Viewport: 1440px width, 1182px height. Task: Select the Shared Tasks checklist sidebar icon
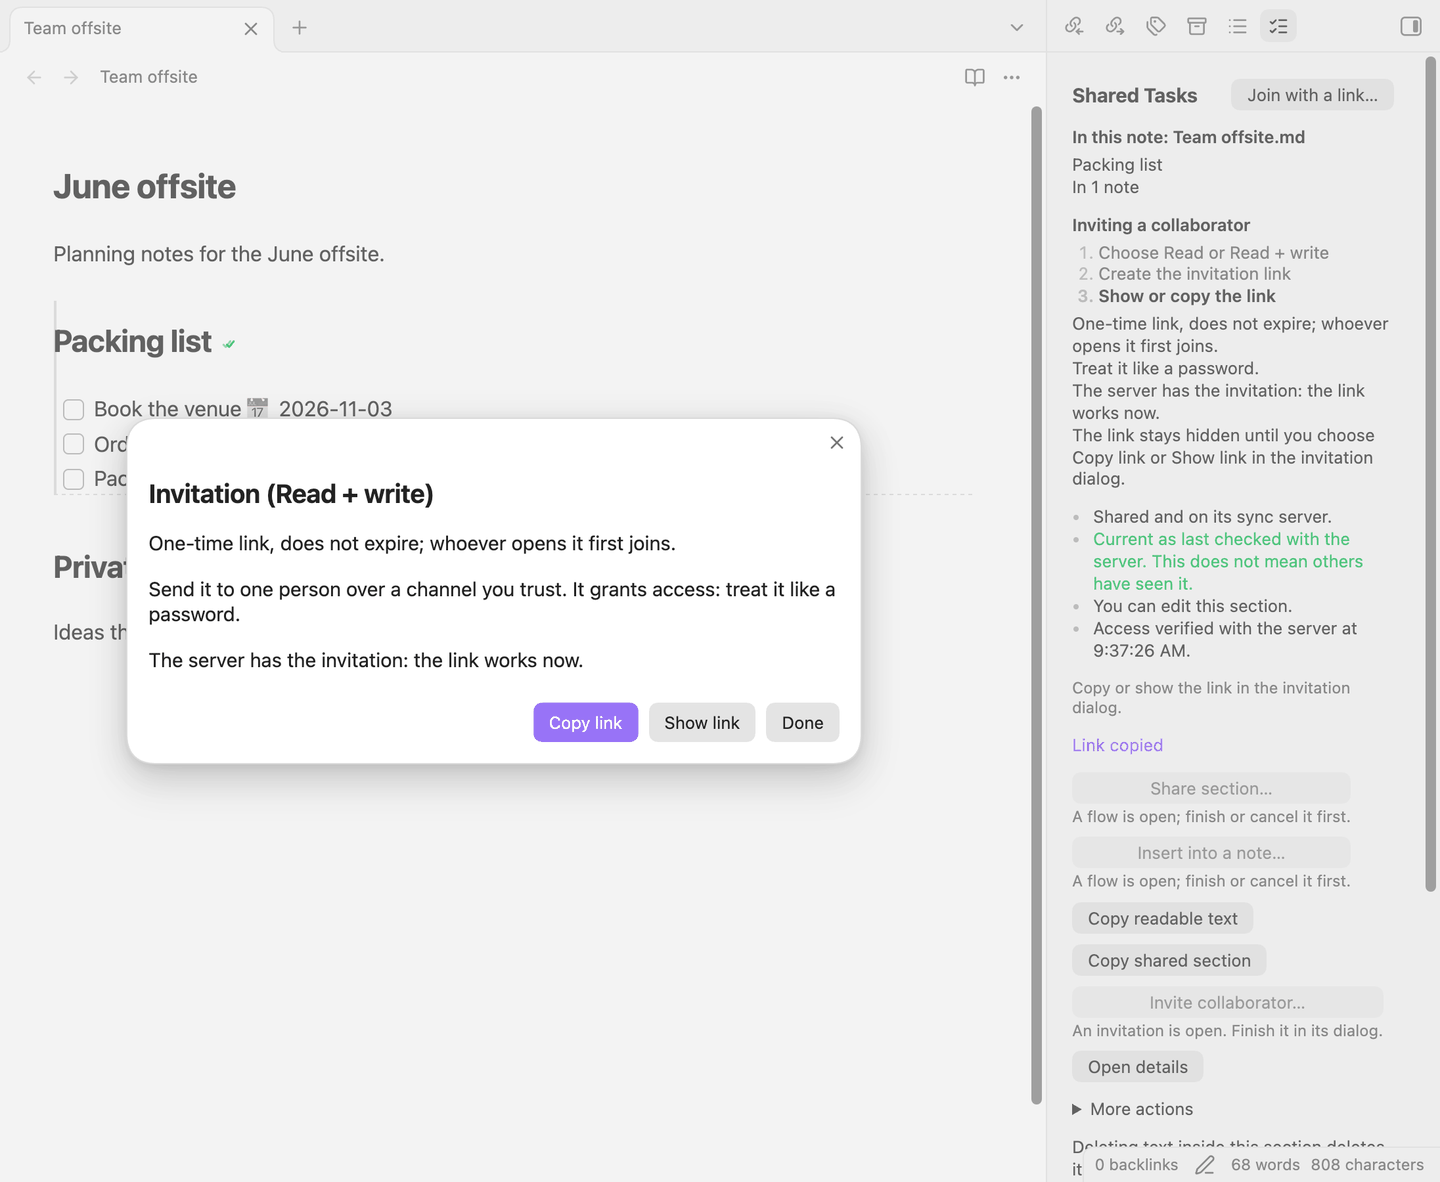1278,27
